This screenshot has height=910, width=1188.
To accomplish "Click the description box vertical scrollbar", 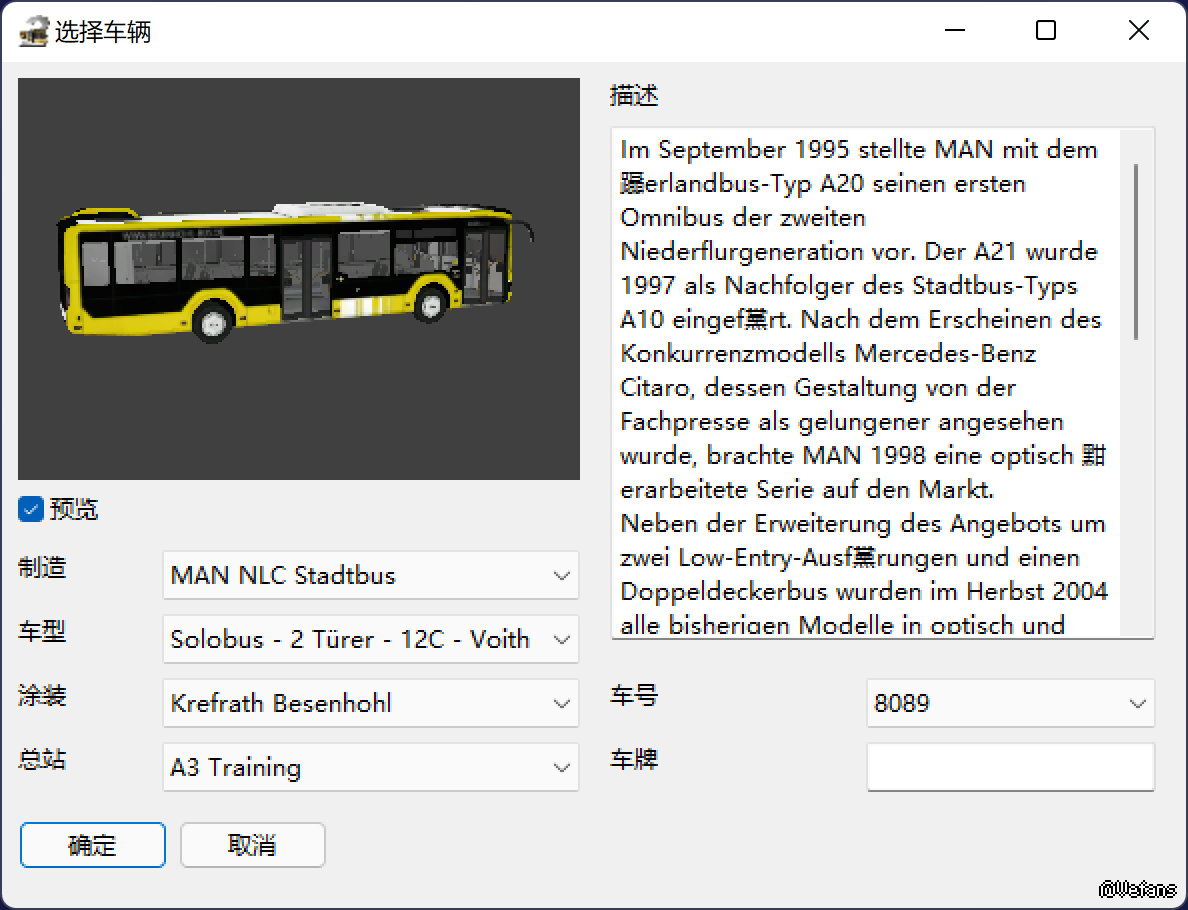I will pyautogui.click(x=1136, y=252).
